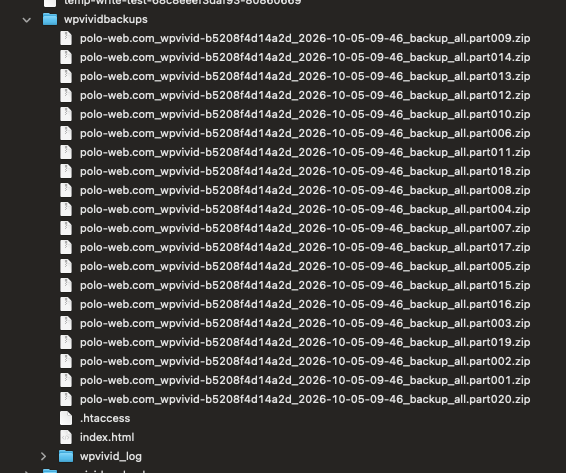Select the wpvivid_log folder name
The image size is (566, 473).
111,456
